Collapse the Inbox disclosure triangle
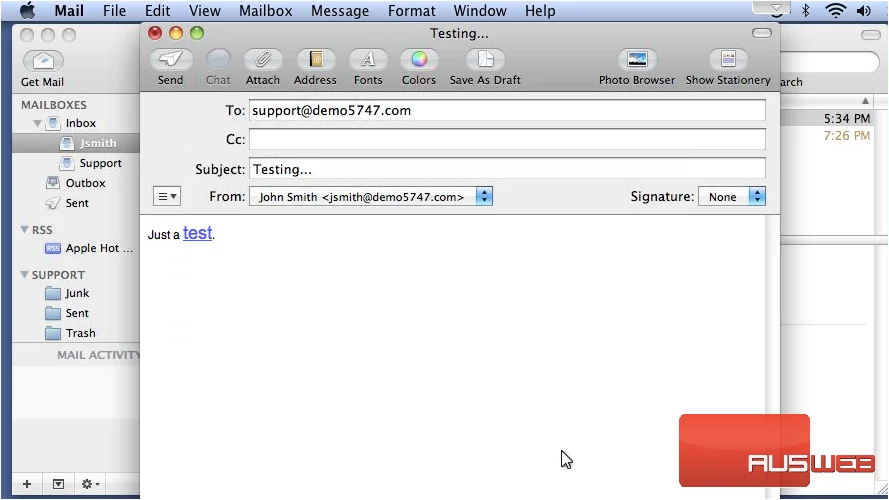Viewport: 889px width, 500px height. pos(37,123)
